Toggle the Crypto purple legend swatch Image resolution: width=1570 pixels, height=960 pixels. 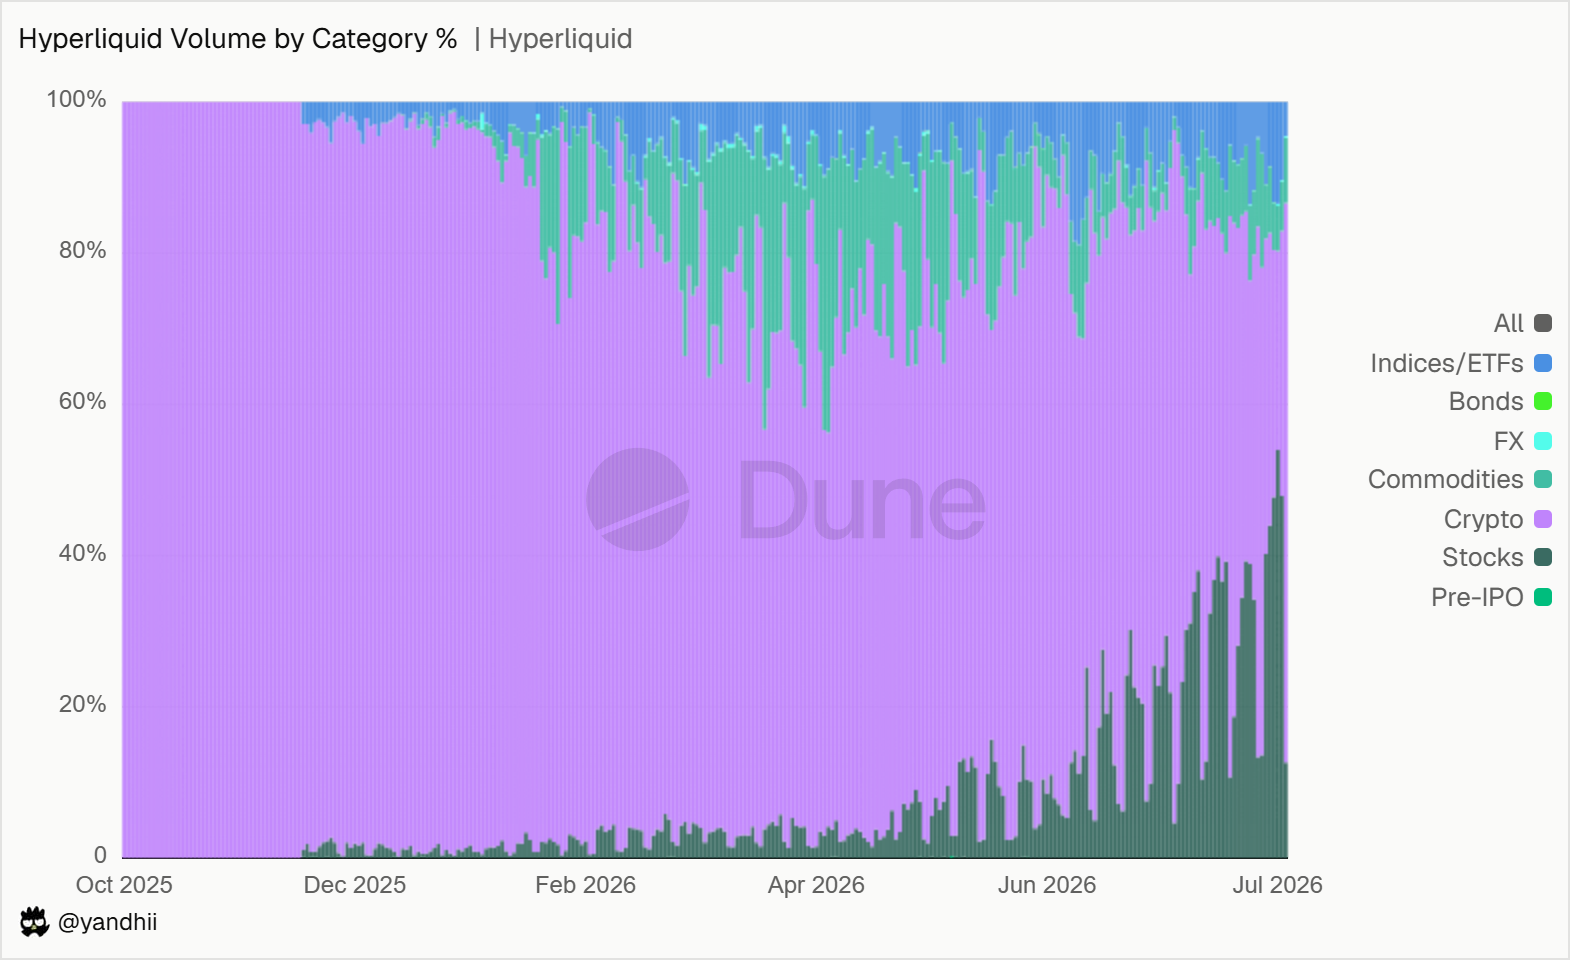point(1543,519)
